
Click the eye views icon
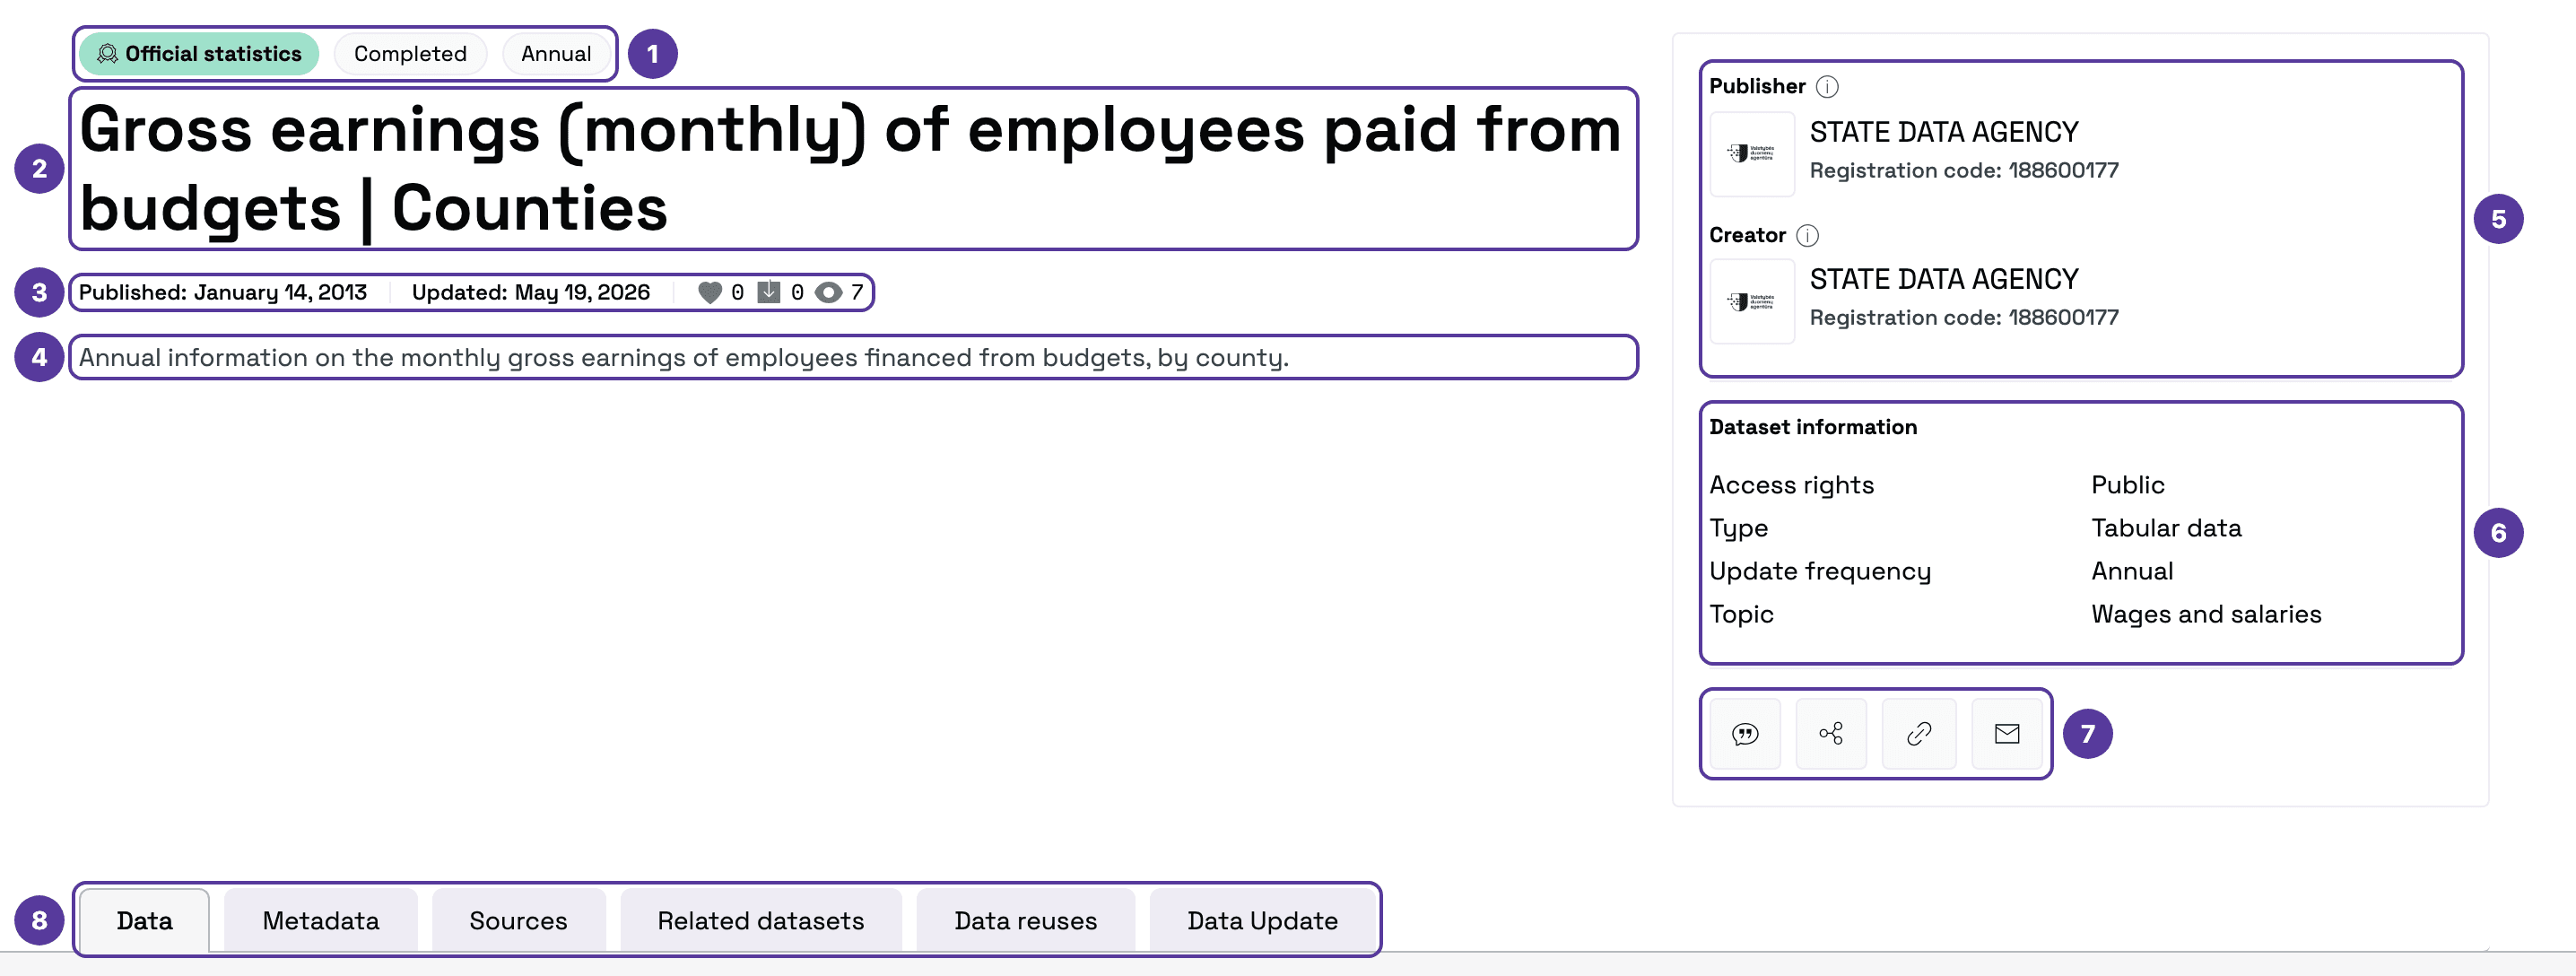pyautogui.click(x=828, y=292)
